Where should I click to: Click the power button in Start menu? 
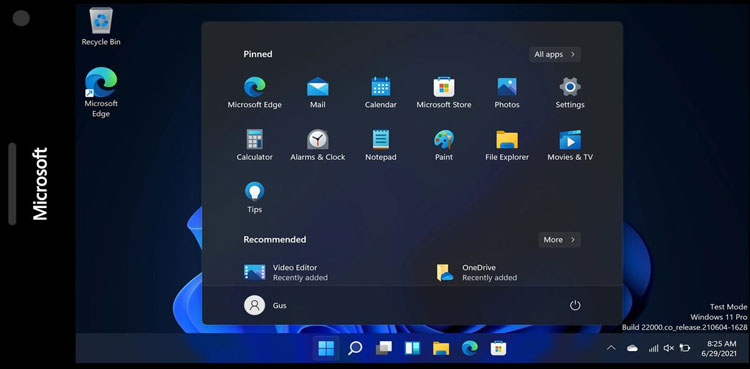coord(575,305)
